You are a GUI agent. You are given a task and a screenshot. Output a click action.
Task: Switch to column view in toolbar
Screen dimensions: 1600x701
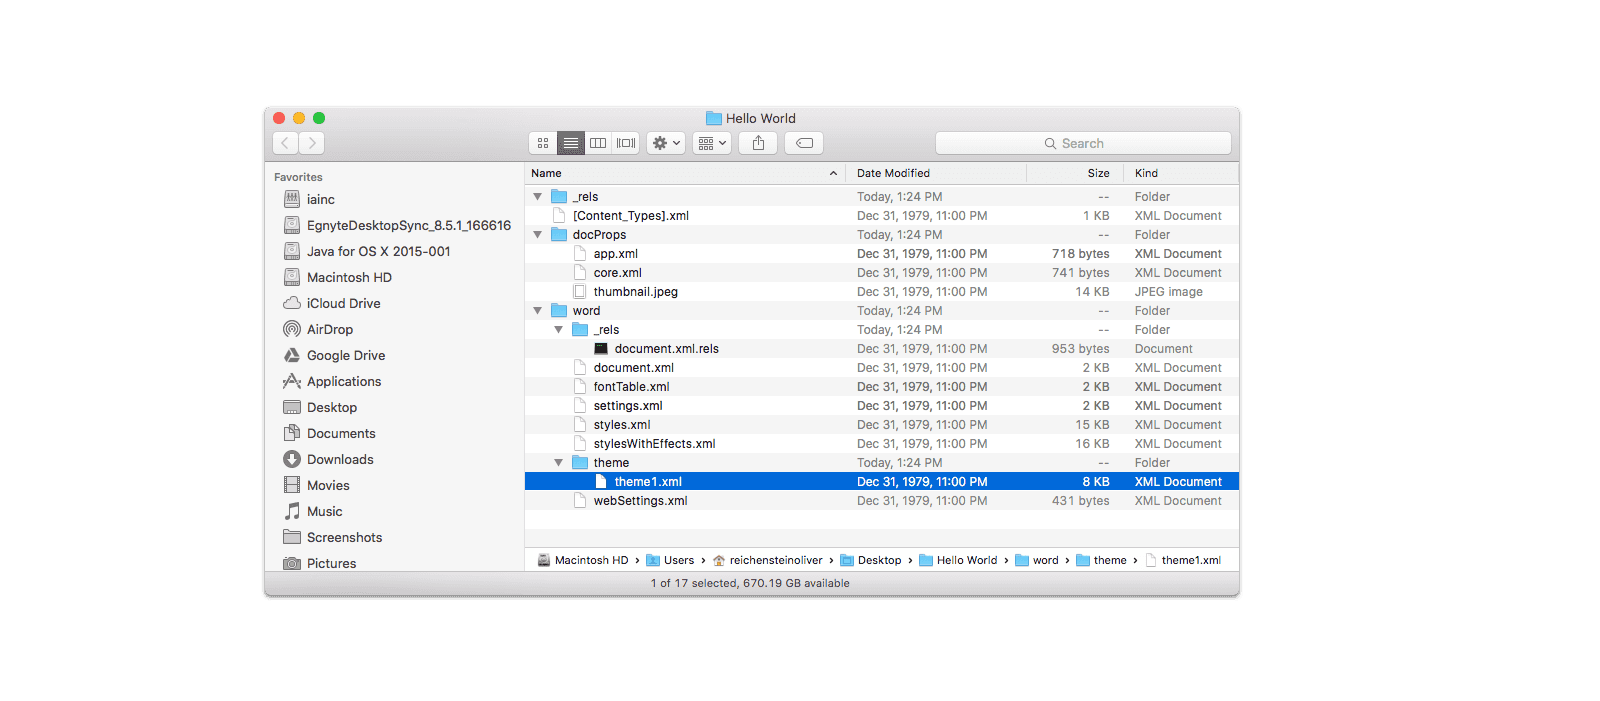point(598,143)
